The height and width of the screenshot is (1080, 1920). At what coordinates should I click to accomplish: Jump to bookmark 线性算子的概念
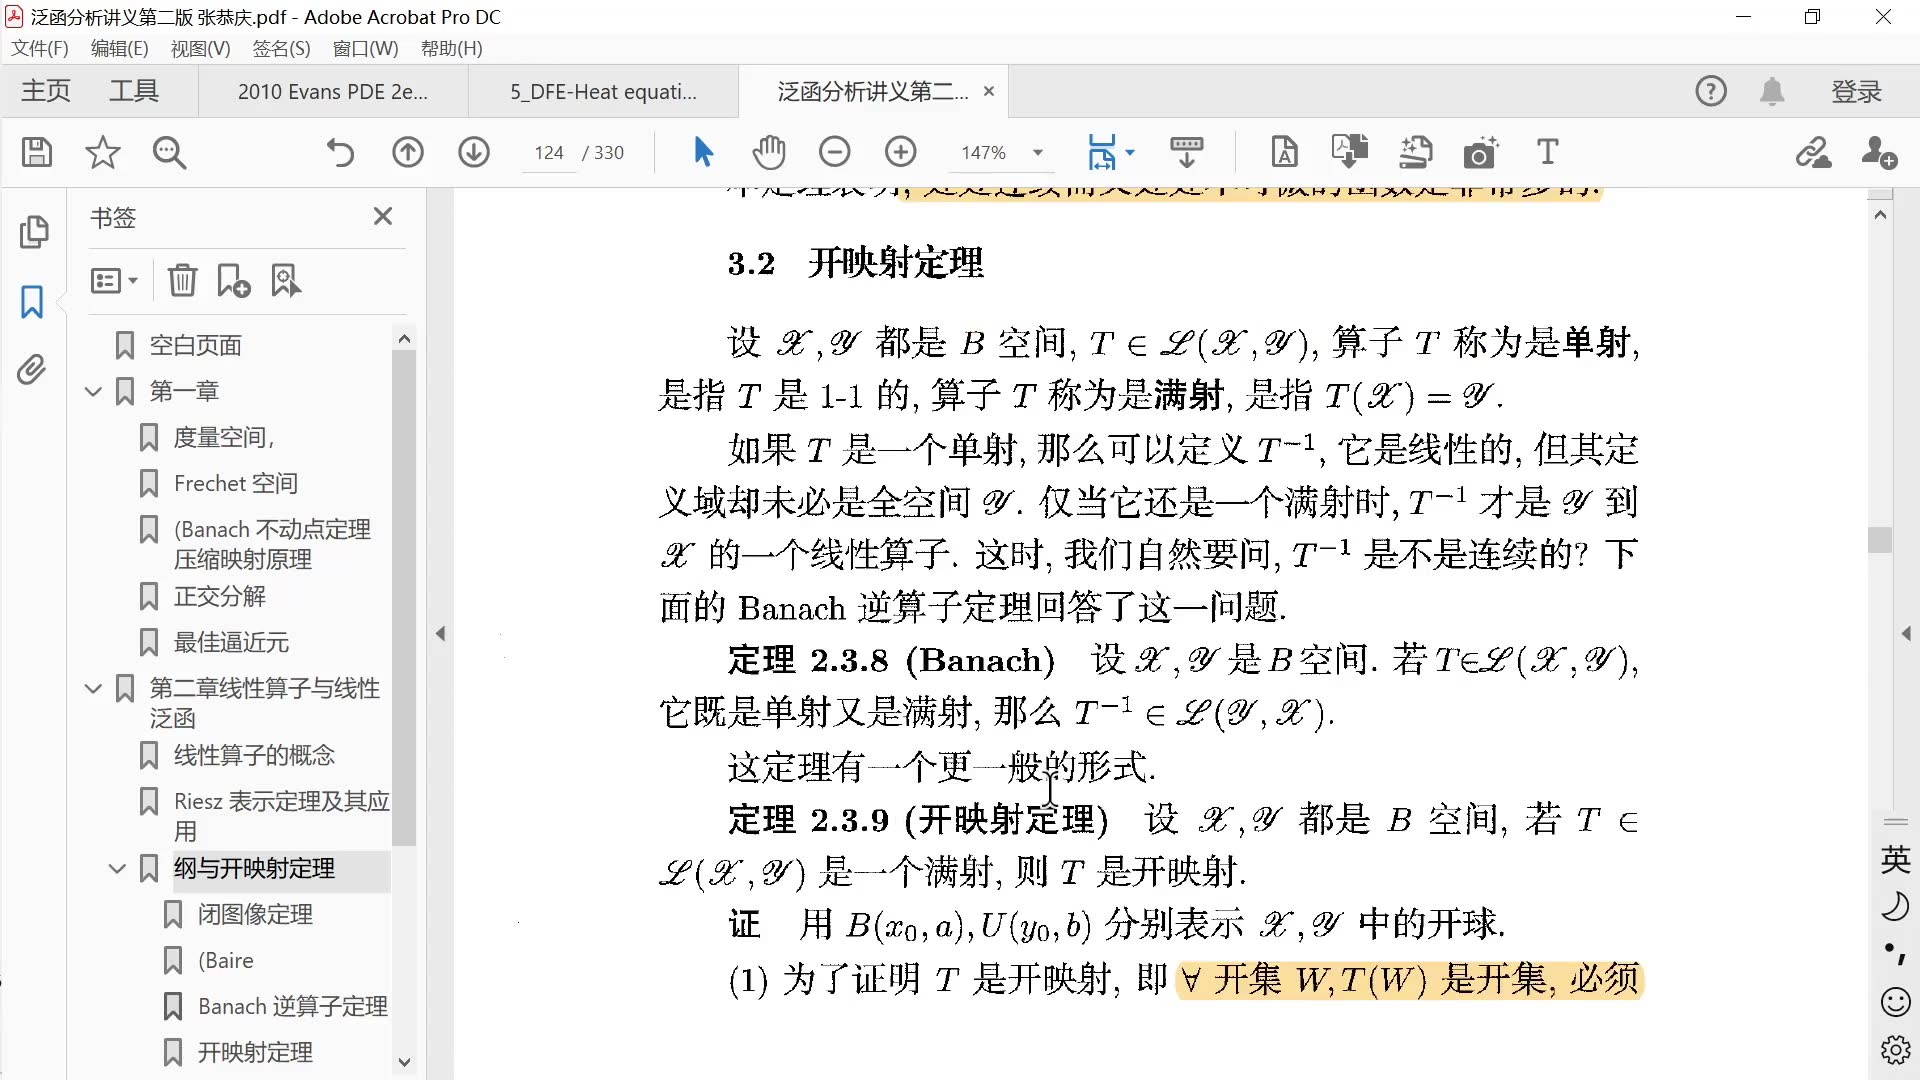click(254, 756)
